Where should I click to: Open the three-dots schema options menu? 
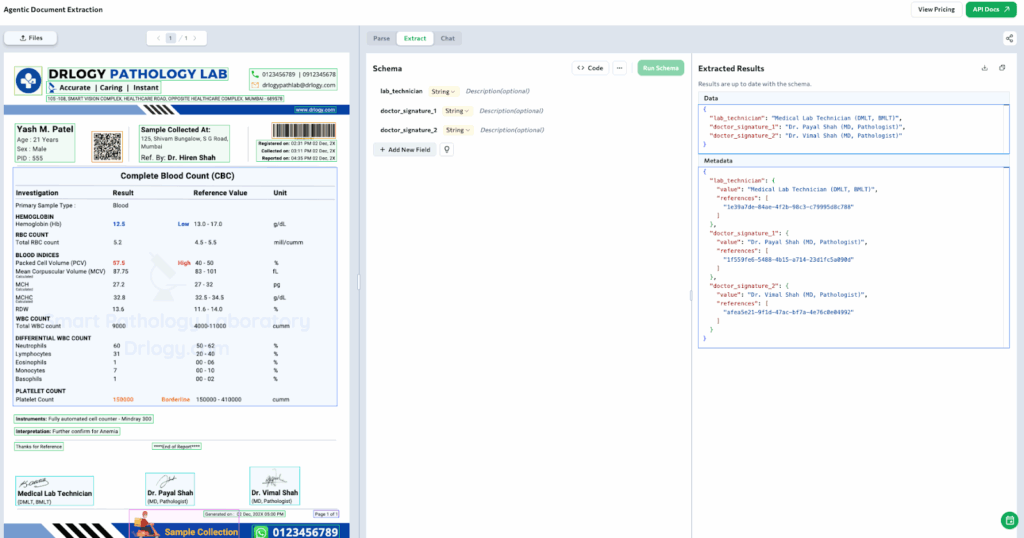click(x=620, y=68)
